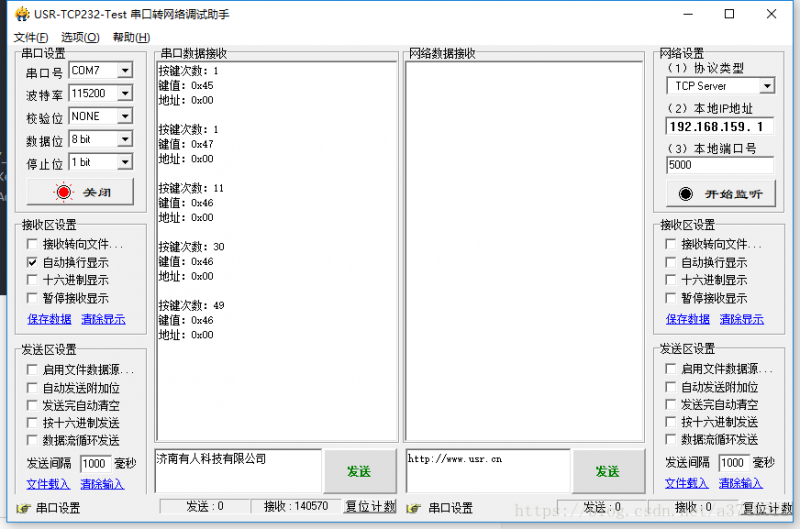Screen dimensions: 800x529
Task: Uncheck serial 自动换行显示 checkbox
Action: click(32, 262)
